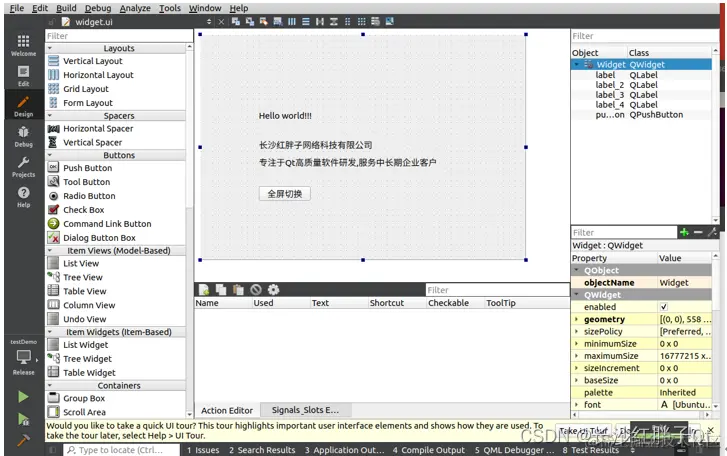This screenshot has width=727, height=456.
Task: Select the 全屏切换 button on the form
Action: tap(285, 194)
